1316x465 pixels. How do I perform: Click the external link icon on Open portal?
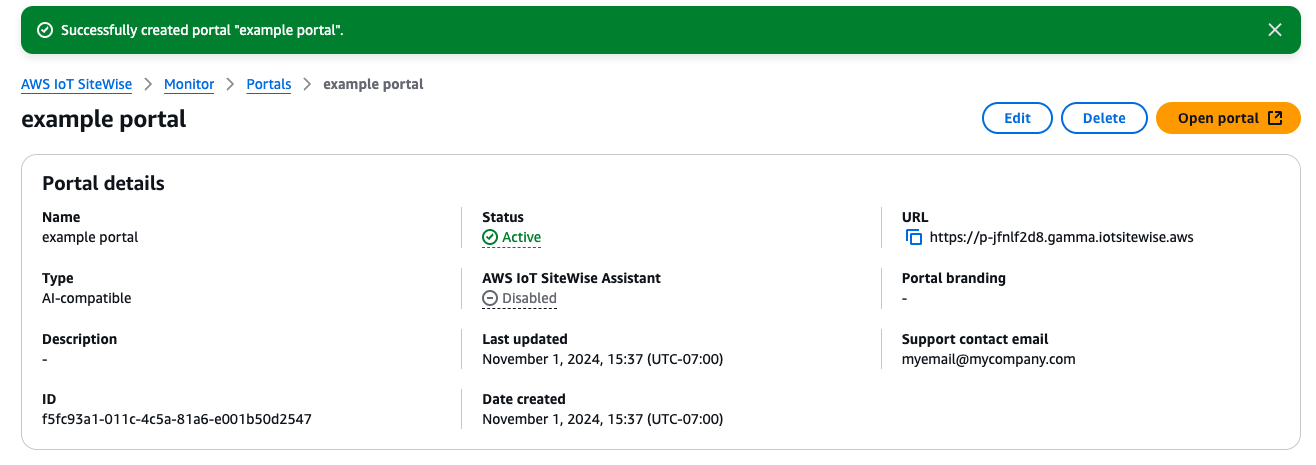[1275, 118]
